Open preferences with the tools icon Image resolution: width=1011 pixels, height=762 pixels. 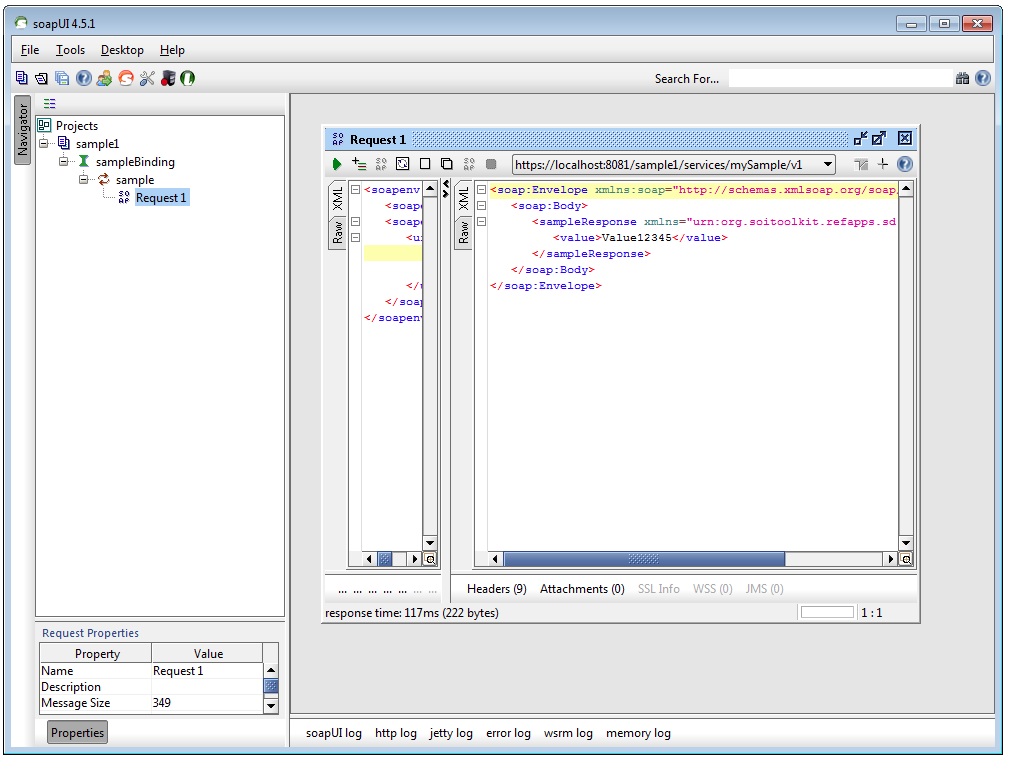[147, 79]
